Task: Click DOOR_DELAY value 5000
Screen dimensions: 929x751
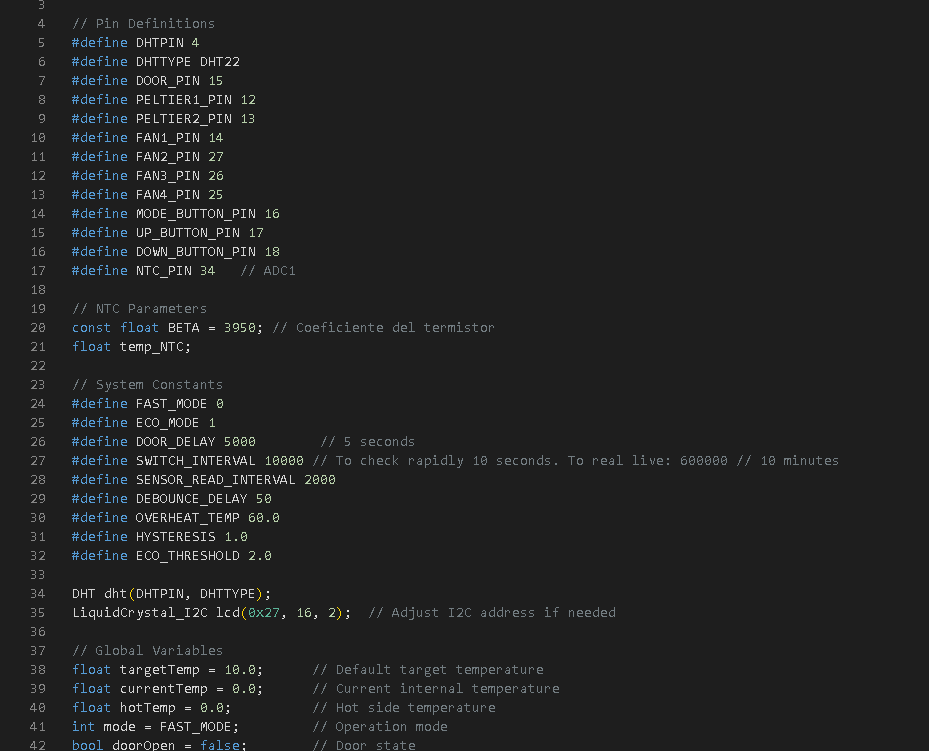Action: [x=239, y=441]
